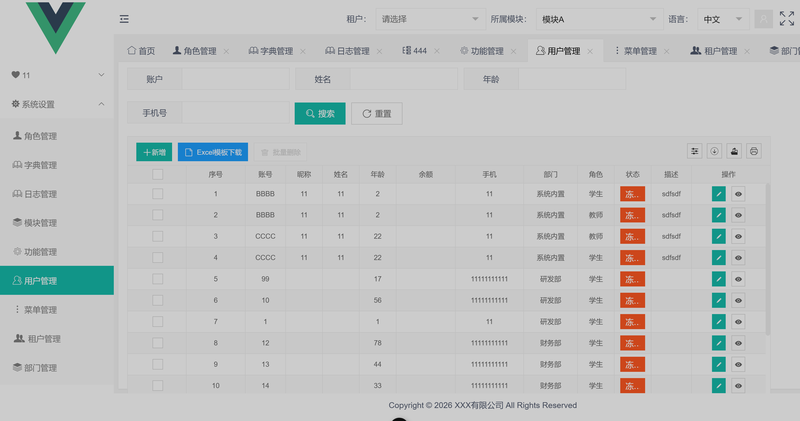Edit row 8 account 12 with the pencil

[x=718, y=343]
